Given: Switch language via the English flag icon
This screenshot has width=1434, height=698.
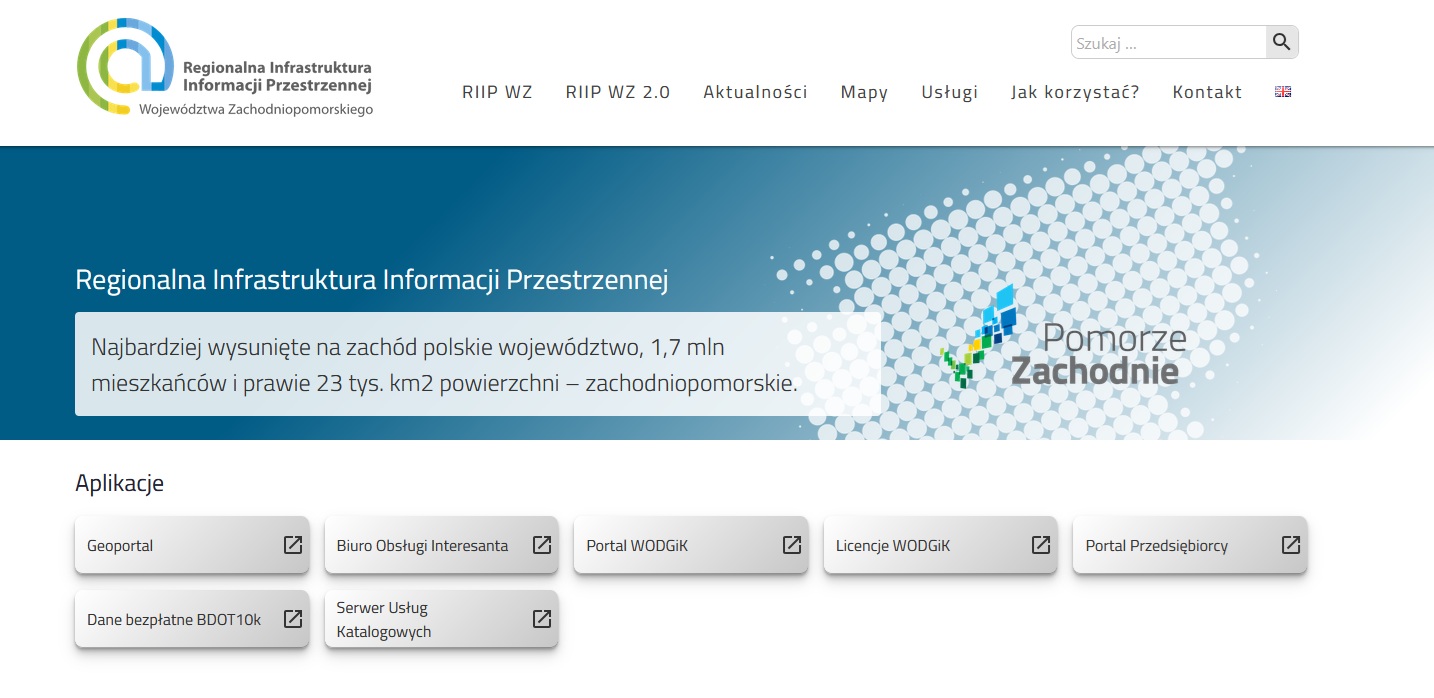Looking at the screenshot, I should (1283, 92).
